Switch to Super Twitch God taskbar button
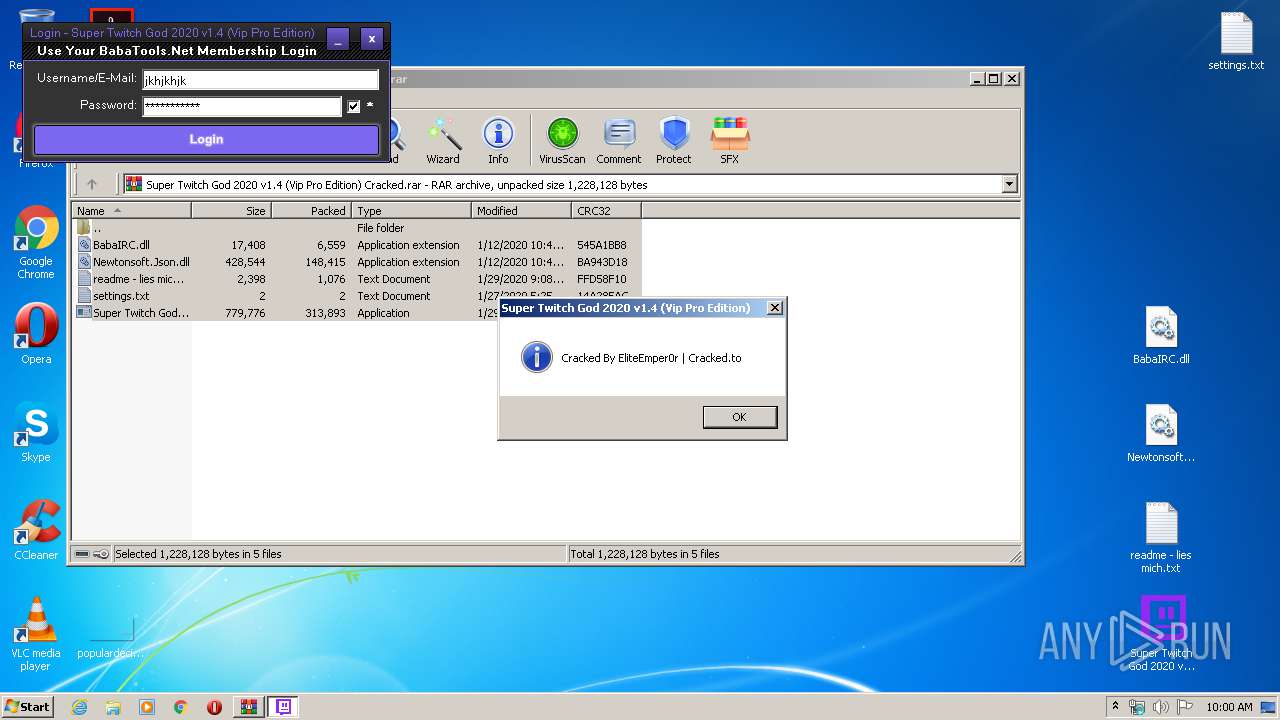The width and height of the screenshot is (1280, 720). click(284, 707)
